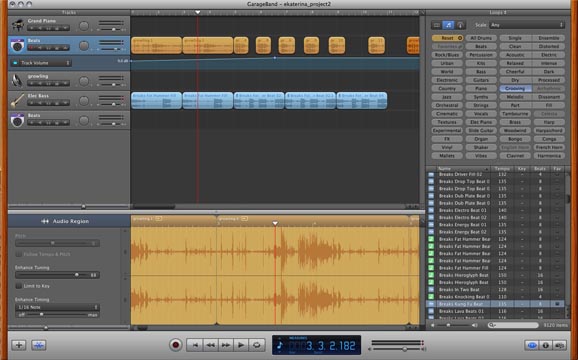Open the Scale dropdown set to Any

(527, 25)
